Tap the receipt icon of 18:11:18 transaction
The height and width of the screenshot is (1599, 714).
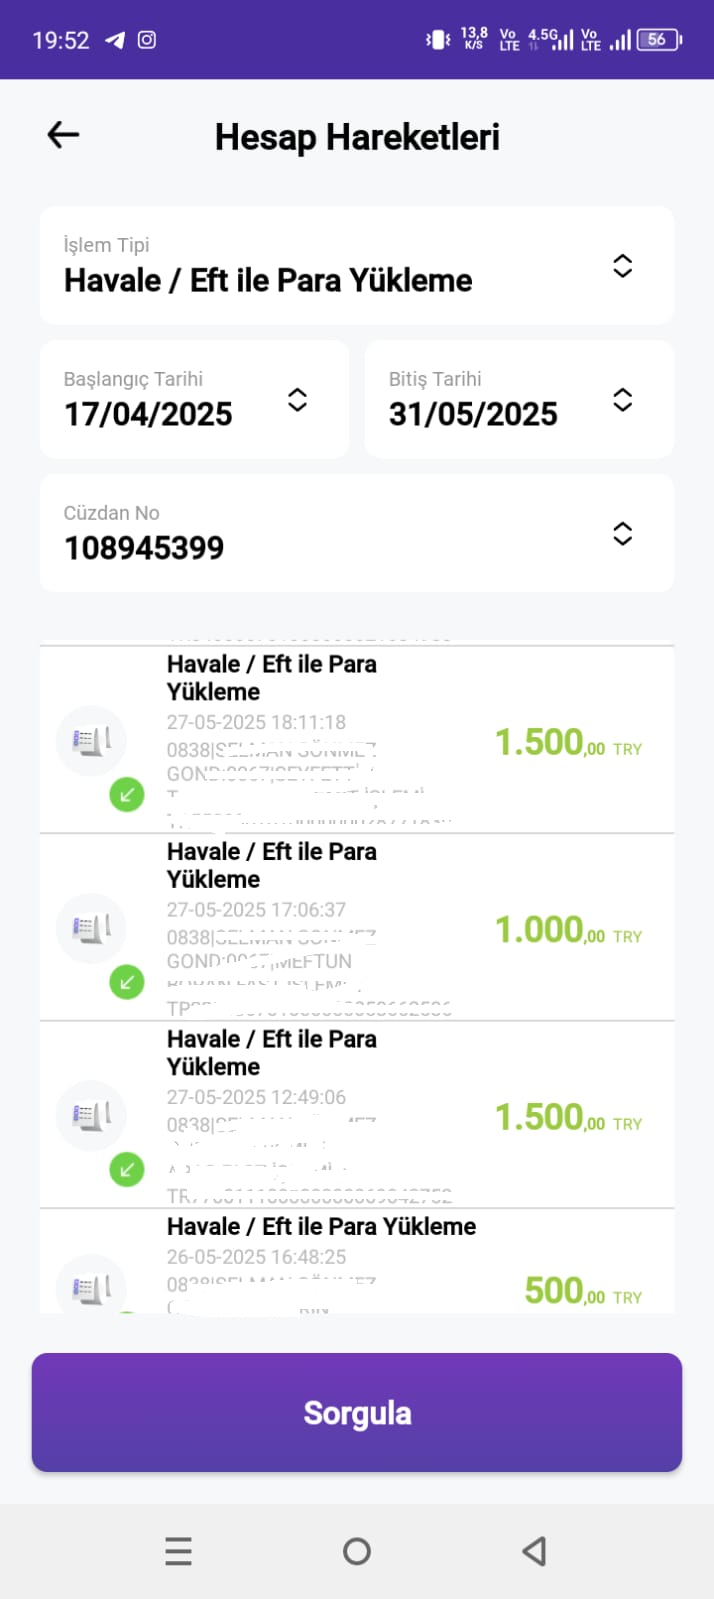coord(91,741)
